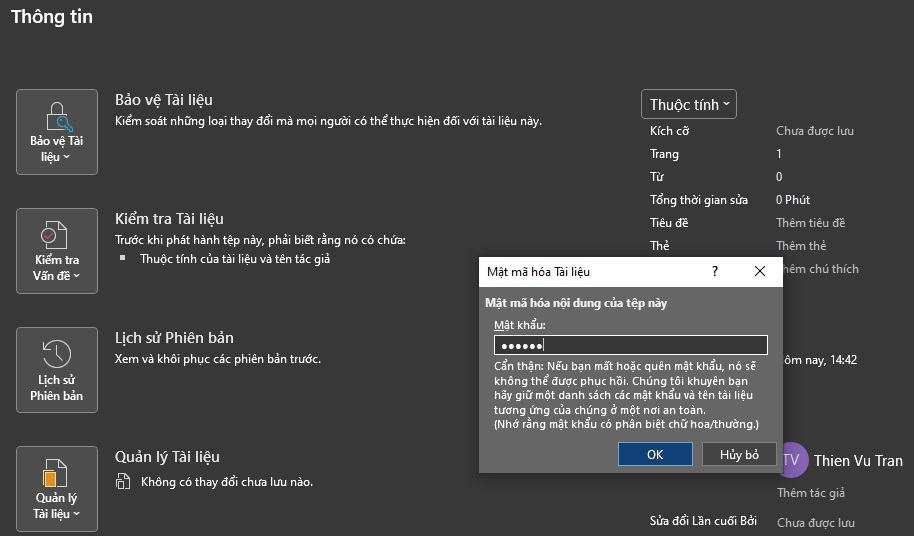Click the Mật khẩu password field
The width and height of the screenshot is (914, 536).
click(630, 345)
